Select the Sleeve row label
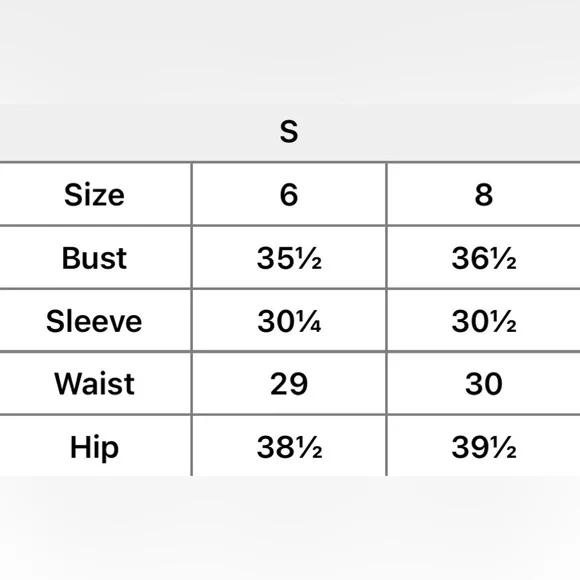The width and height of the screenshot is (580, 580). (x=94, y=321)
